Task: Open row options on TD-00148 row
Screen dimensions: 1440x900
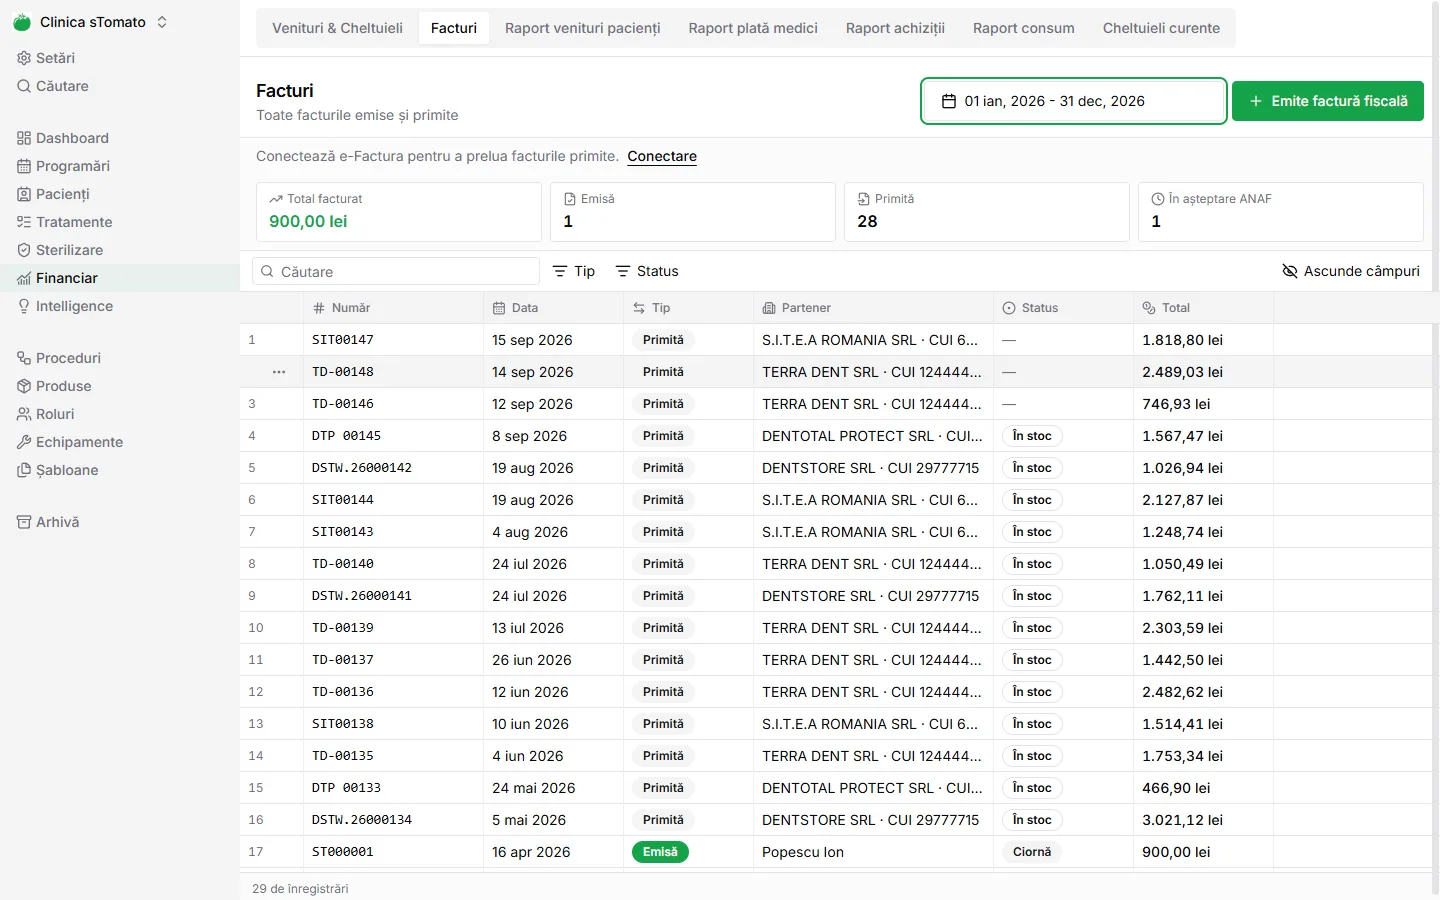Action: tap(279, 372)
